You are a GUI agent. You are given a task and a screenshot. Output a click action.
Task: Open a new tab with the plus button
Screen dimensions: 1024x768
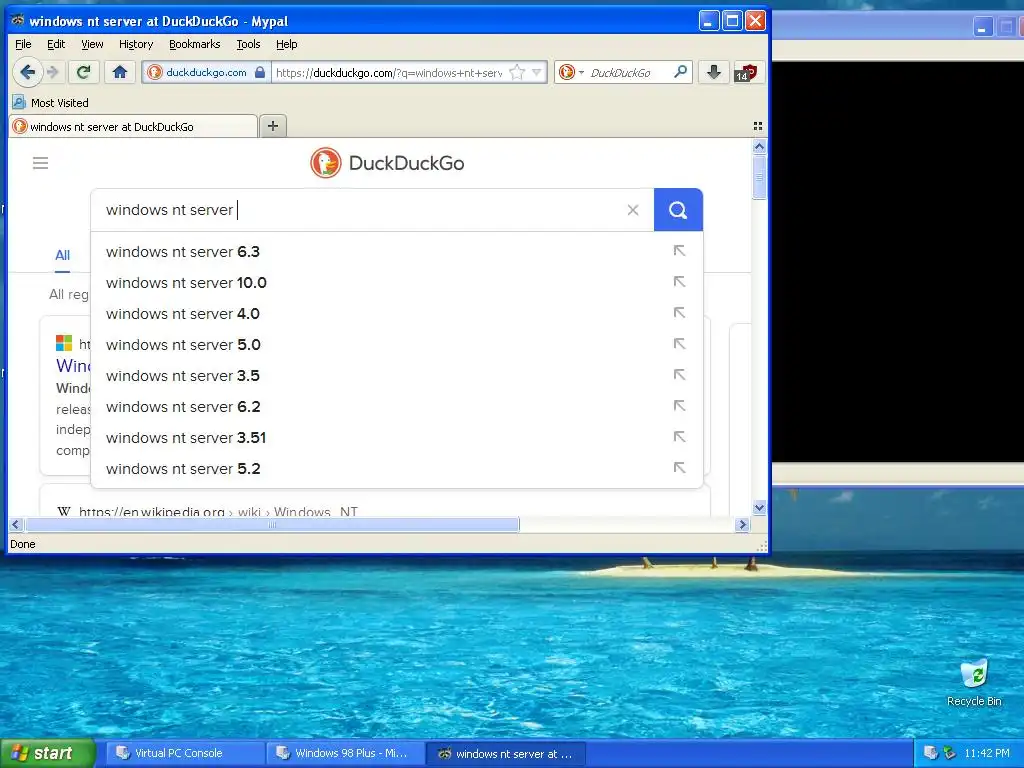pyautogui.click(x=273, y=126)
